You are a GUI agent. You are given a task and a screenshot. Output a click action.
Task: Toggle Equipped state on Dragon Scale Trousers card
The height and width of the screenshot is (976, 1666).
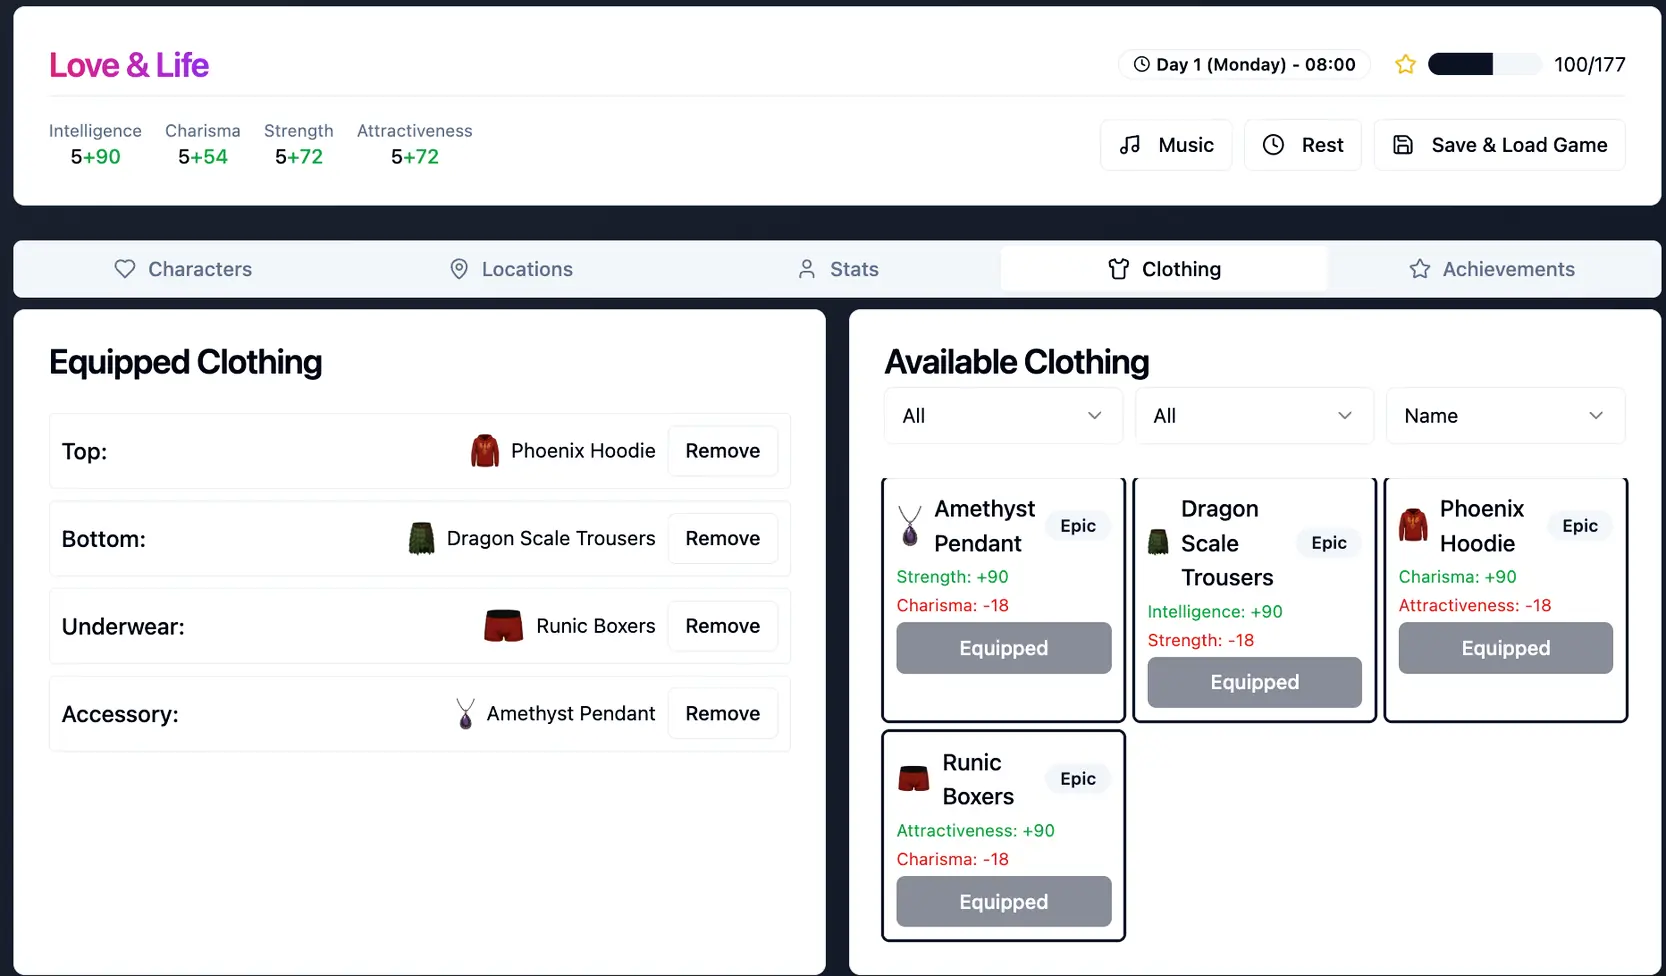click(x=1254, y=682)
